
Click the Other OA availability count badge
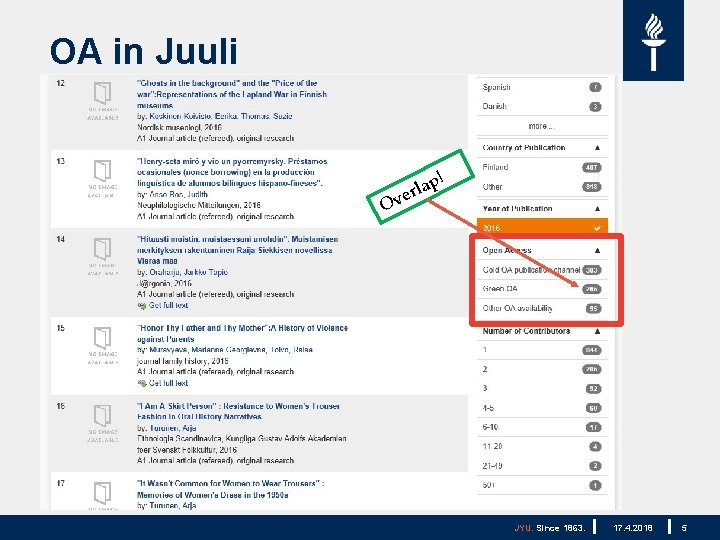(x=593, y=309)
